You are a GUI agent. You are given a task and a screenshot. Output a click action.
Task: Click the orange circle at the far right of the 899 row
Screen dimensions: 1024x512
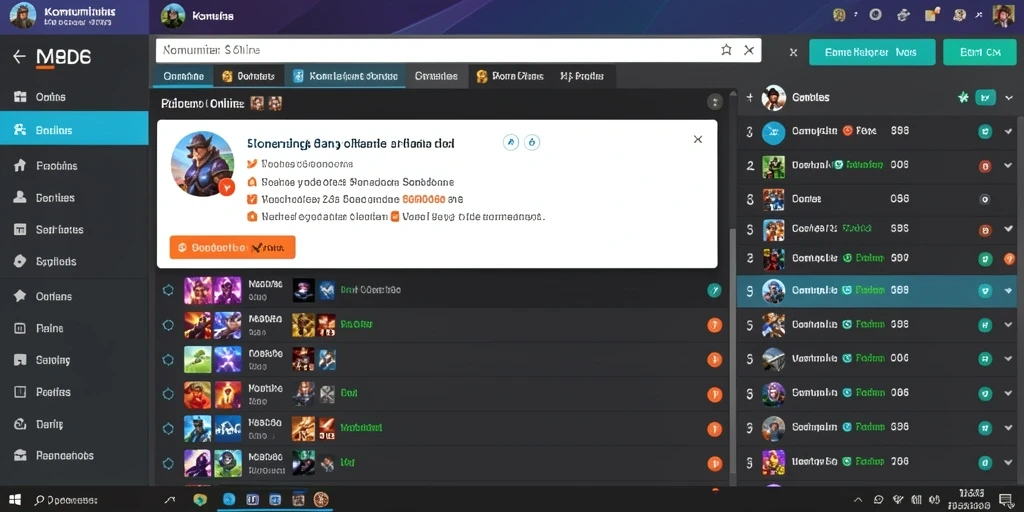tap(1009, 259)
